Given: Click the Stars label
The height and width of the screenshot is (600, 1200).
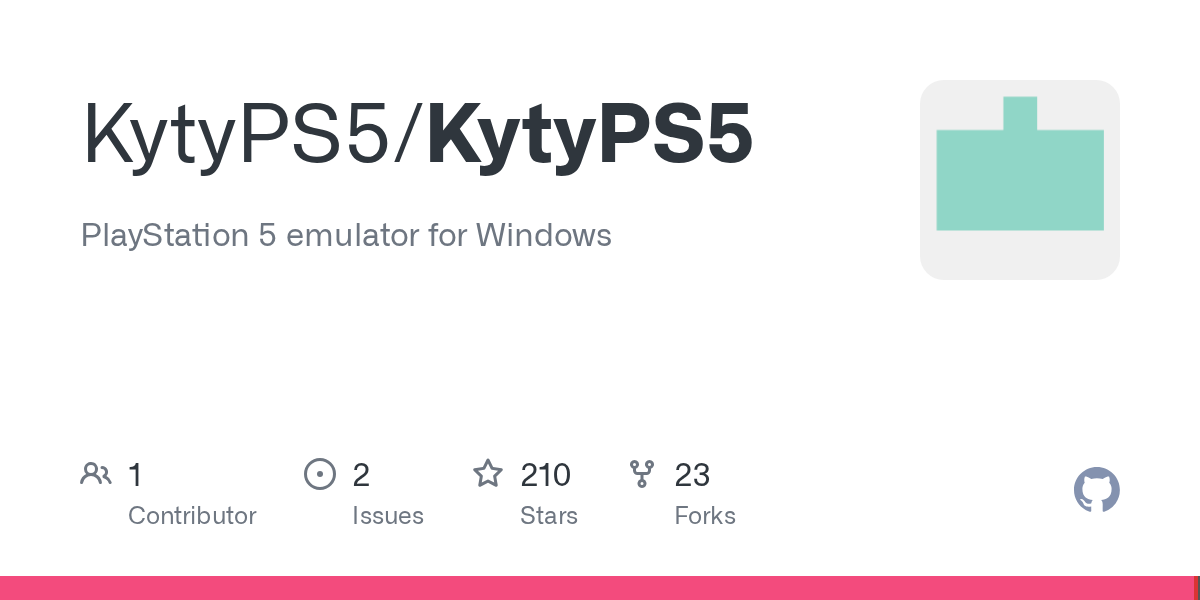Looking at the screenshot, I should click(x=549, y=516).
